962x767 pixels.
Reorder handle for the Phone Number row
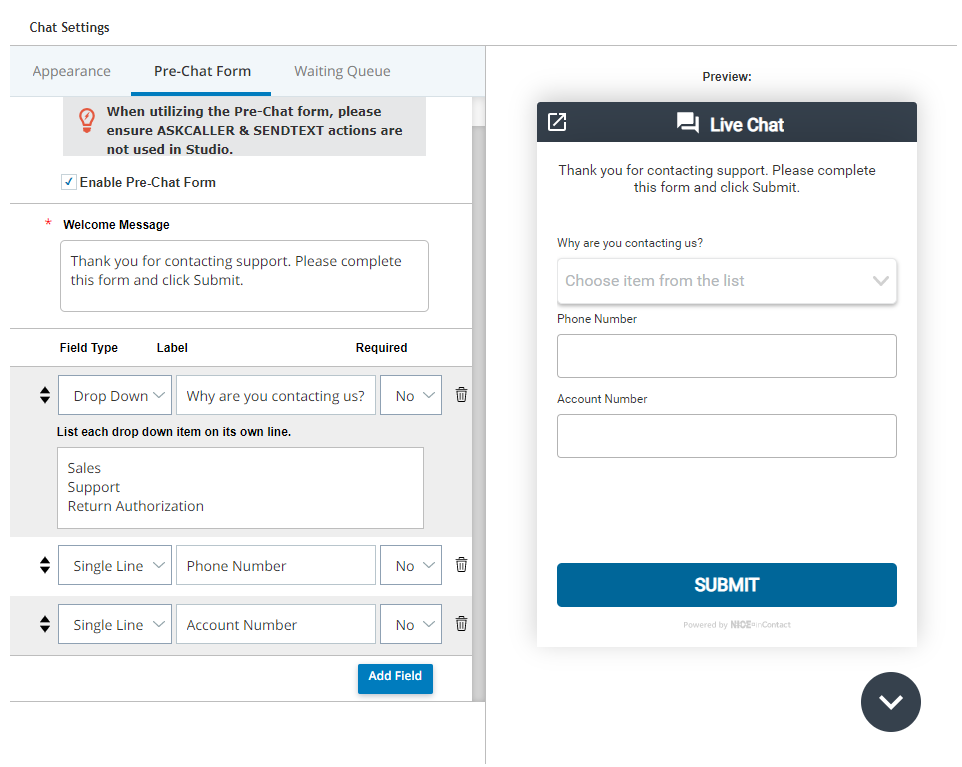pos(45,565)
